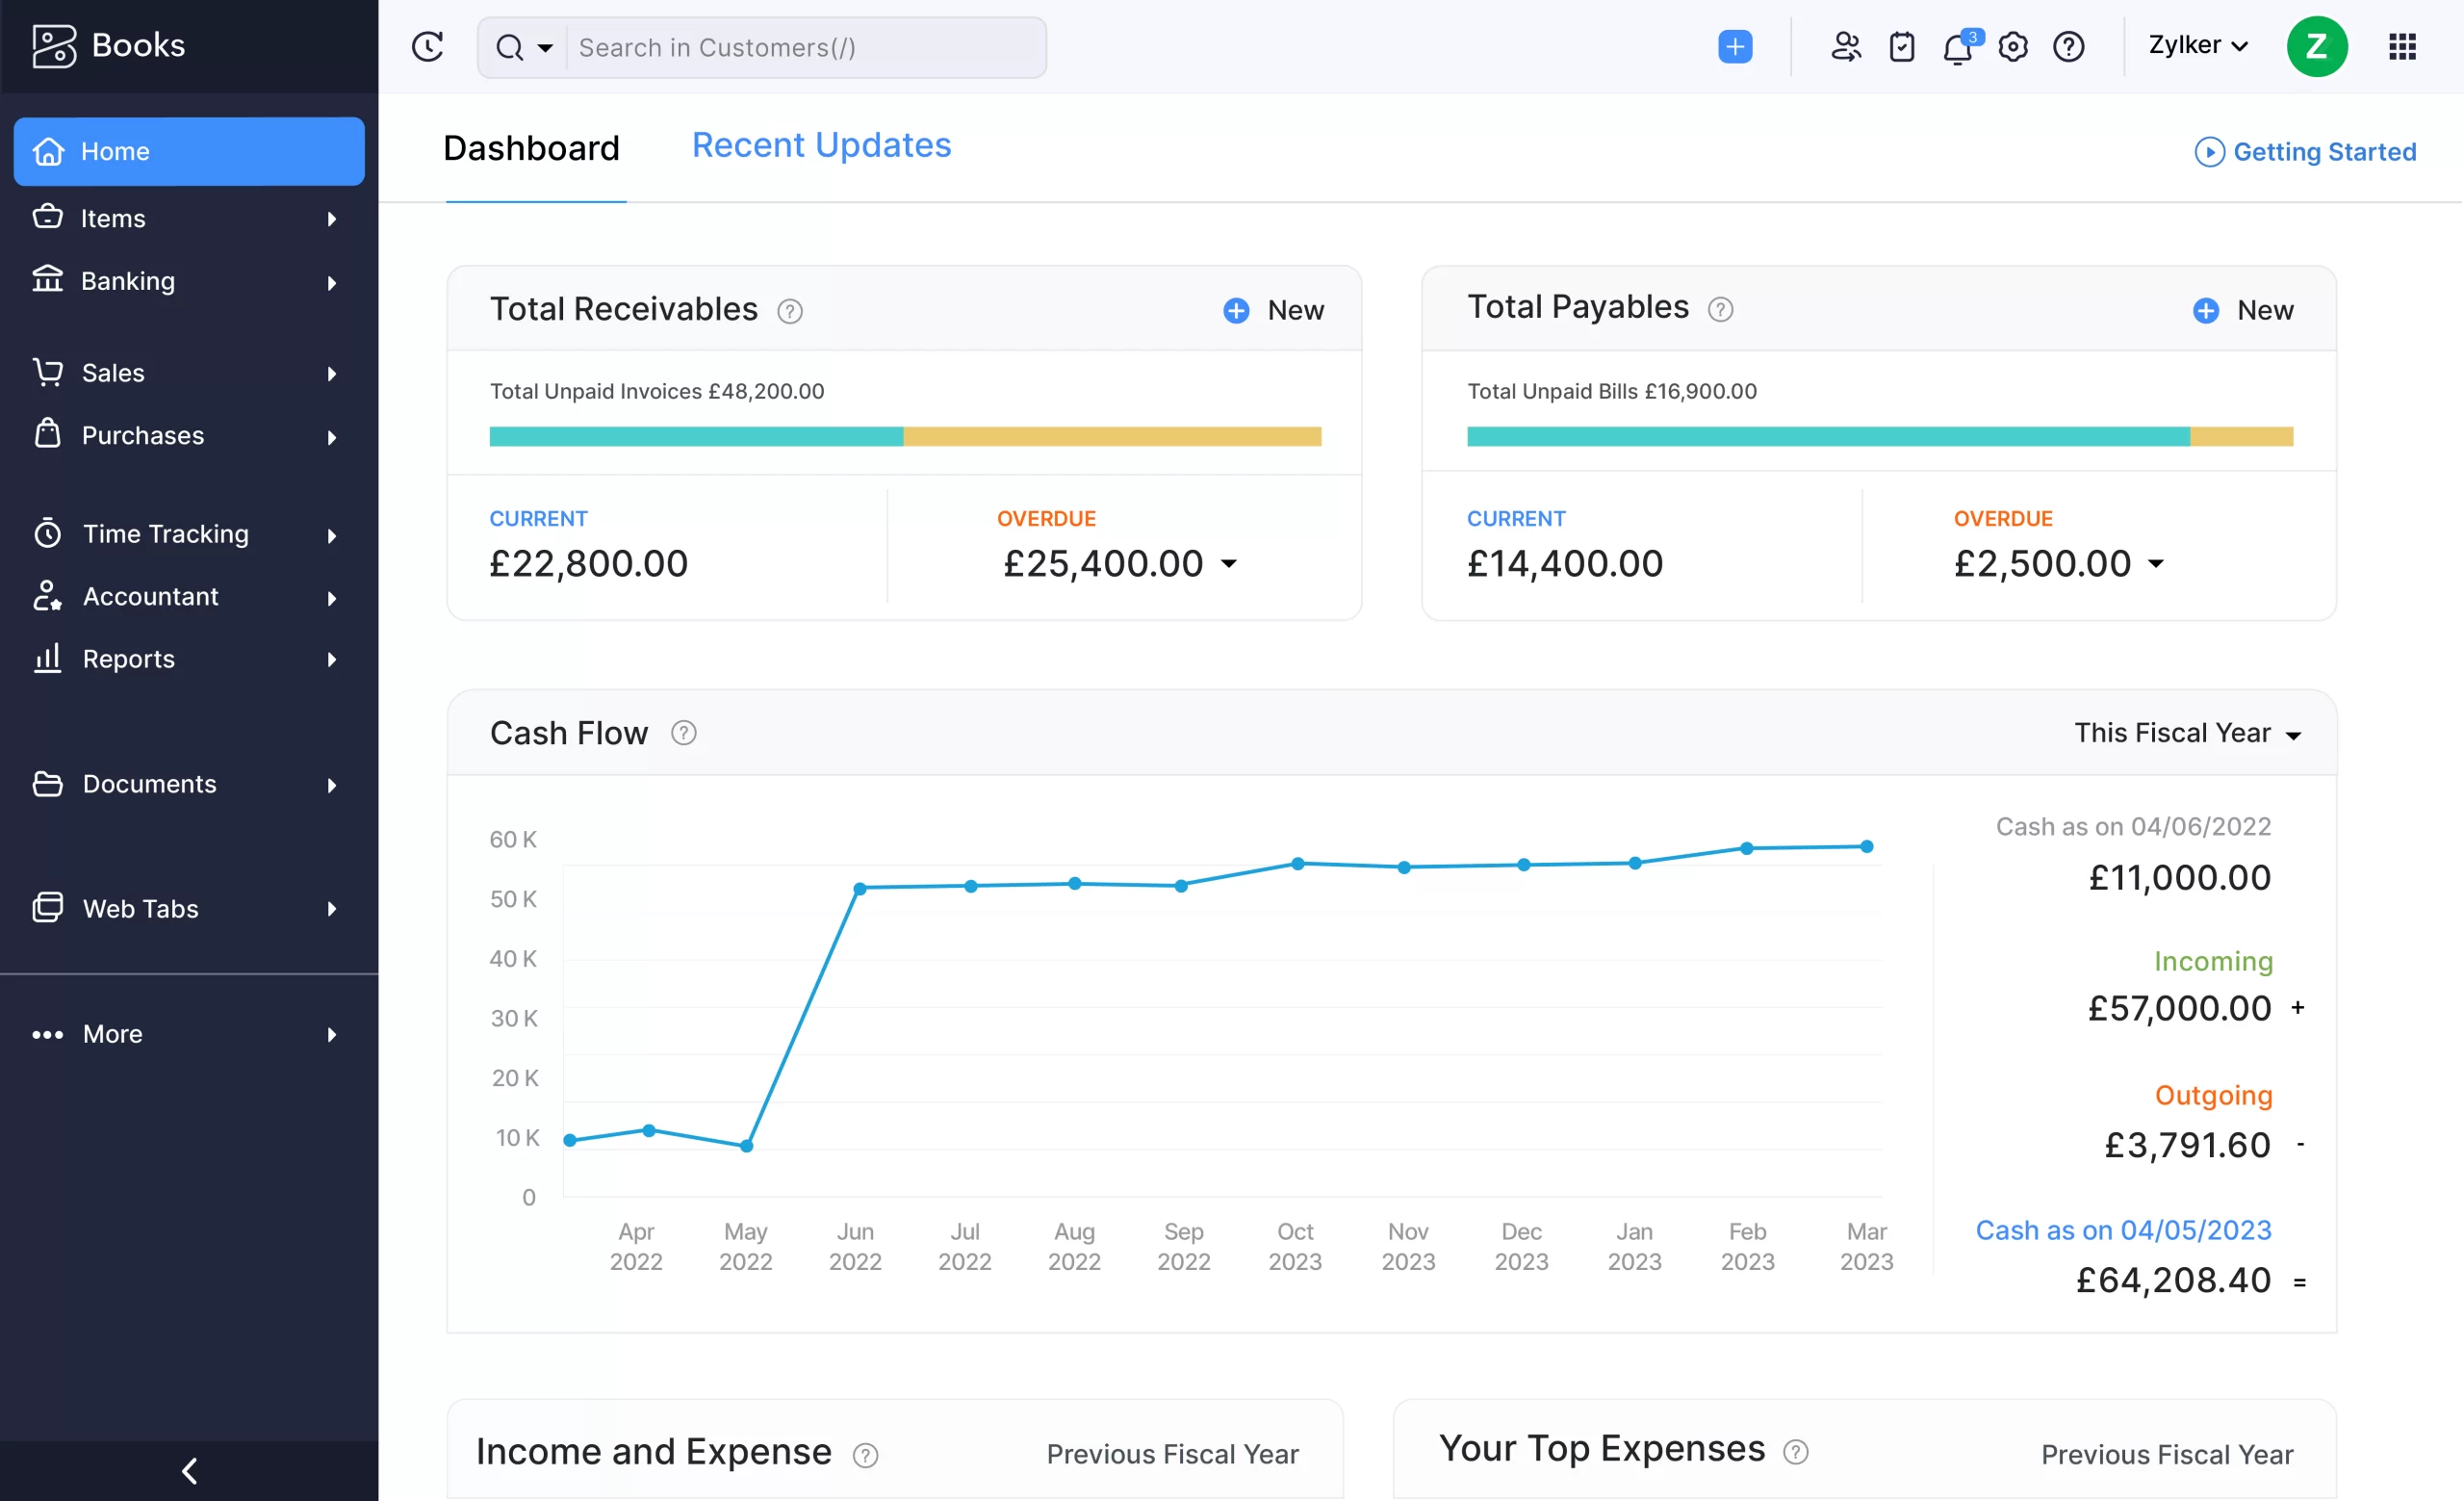2464x1501 pixels.
Task: Click the unpaid invoices progress bar
Action: [904, 437]
